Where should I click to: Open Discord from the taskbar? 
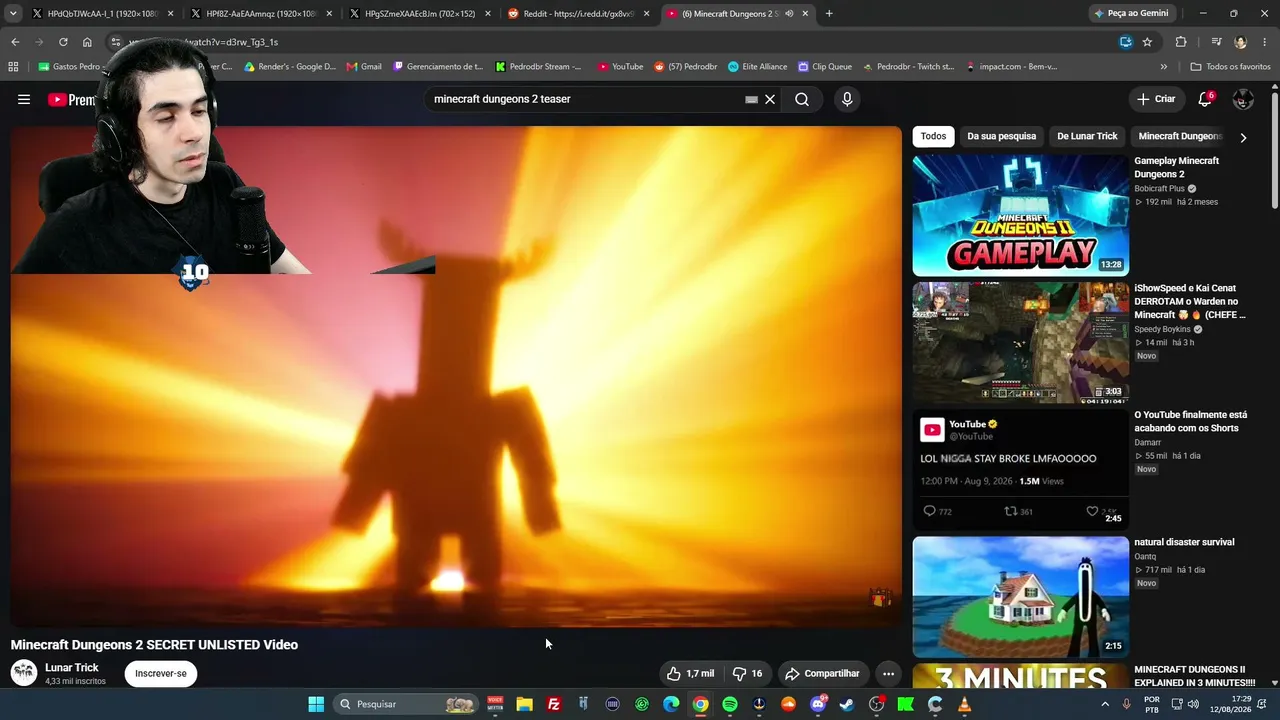coord(818,704)
